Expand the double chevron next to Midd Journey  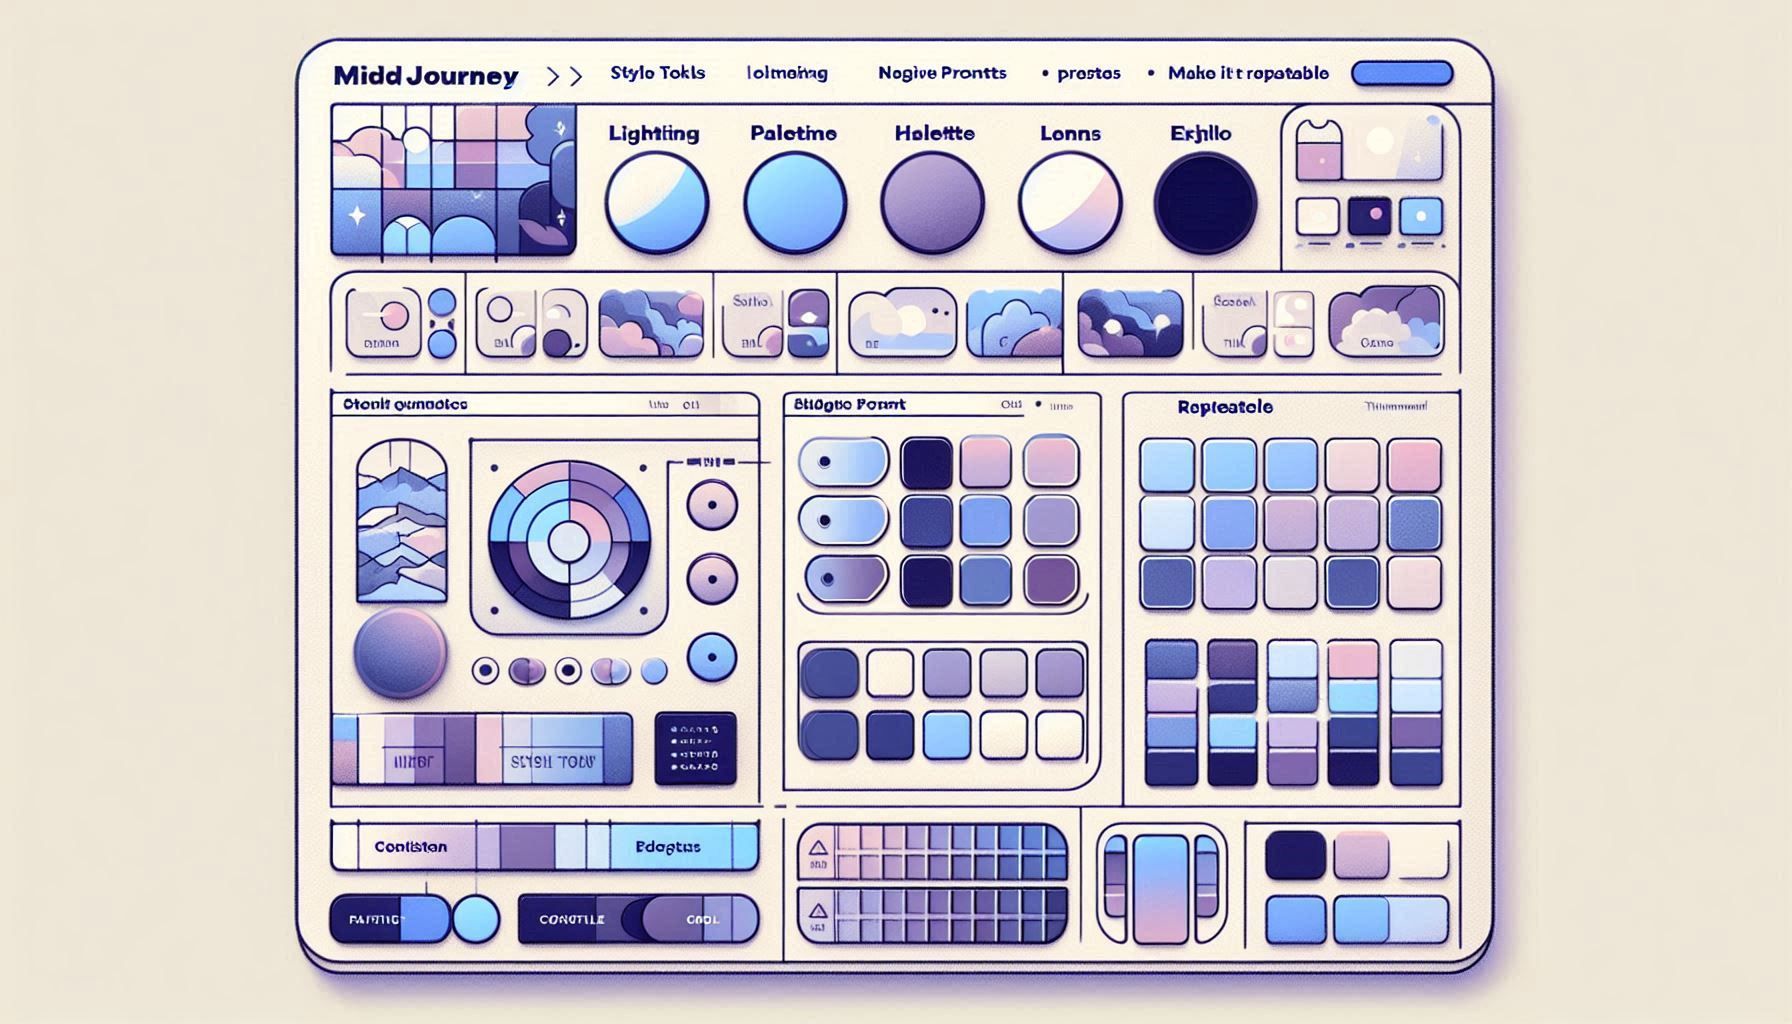(x=565, y=76)
